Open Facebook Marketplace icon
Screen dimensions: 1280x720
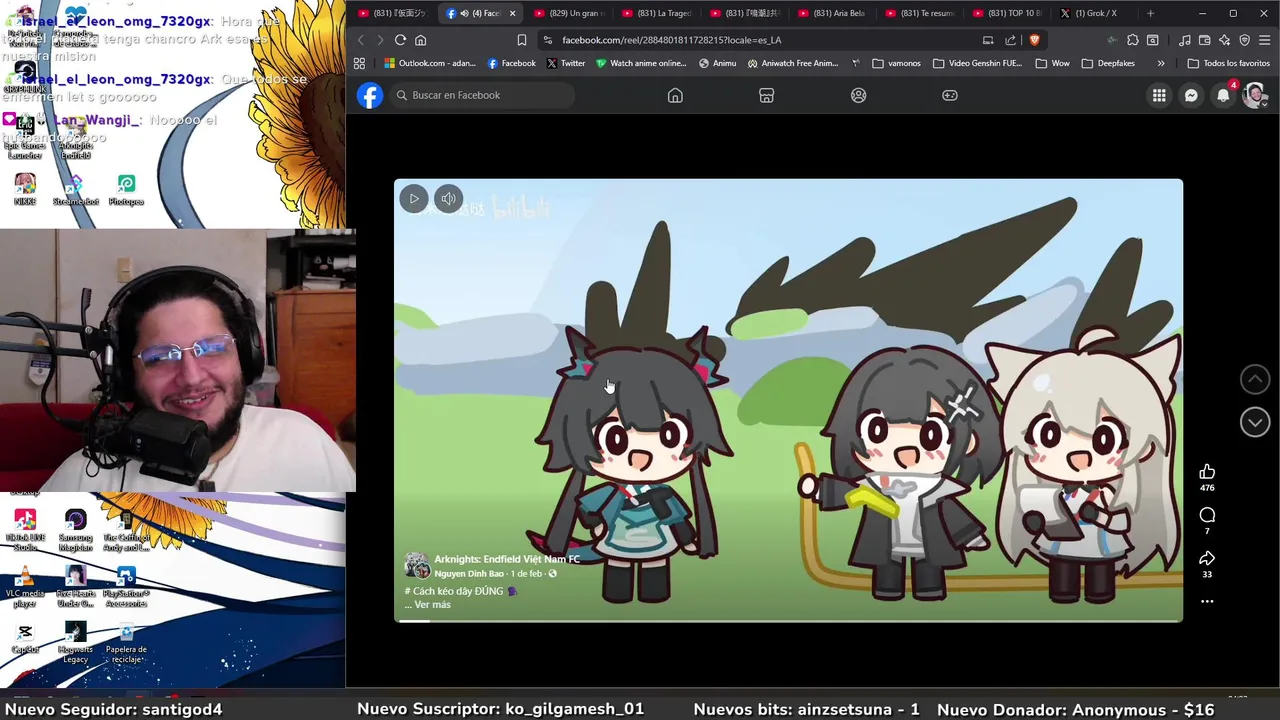pyautogui.click(x=767, y=95)
